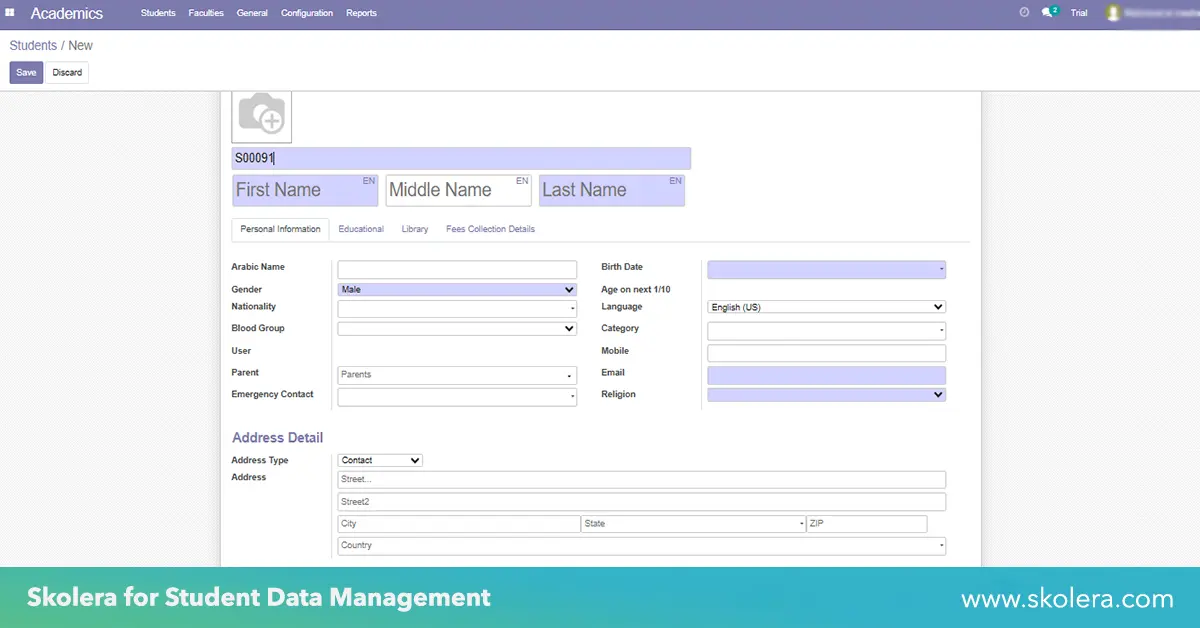
Task: Click the "User" field label
Action: click(241, 351)
